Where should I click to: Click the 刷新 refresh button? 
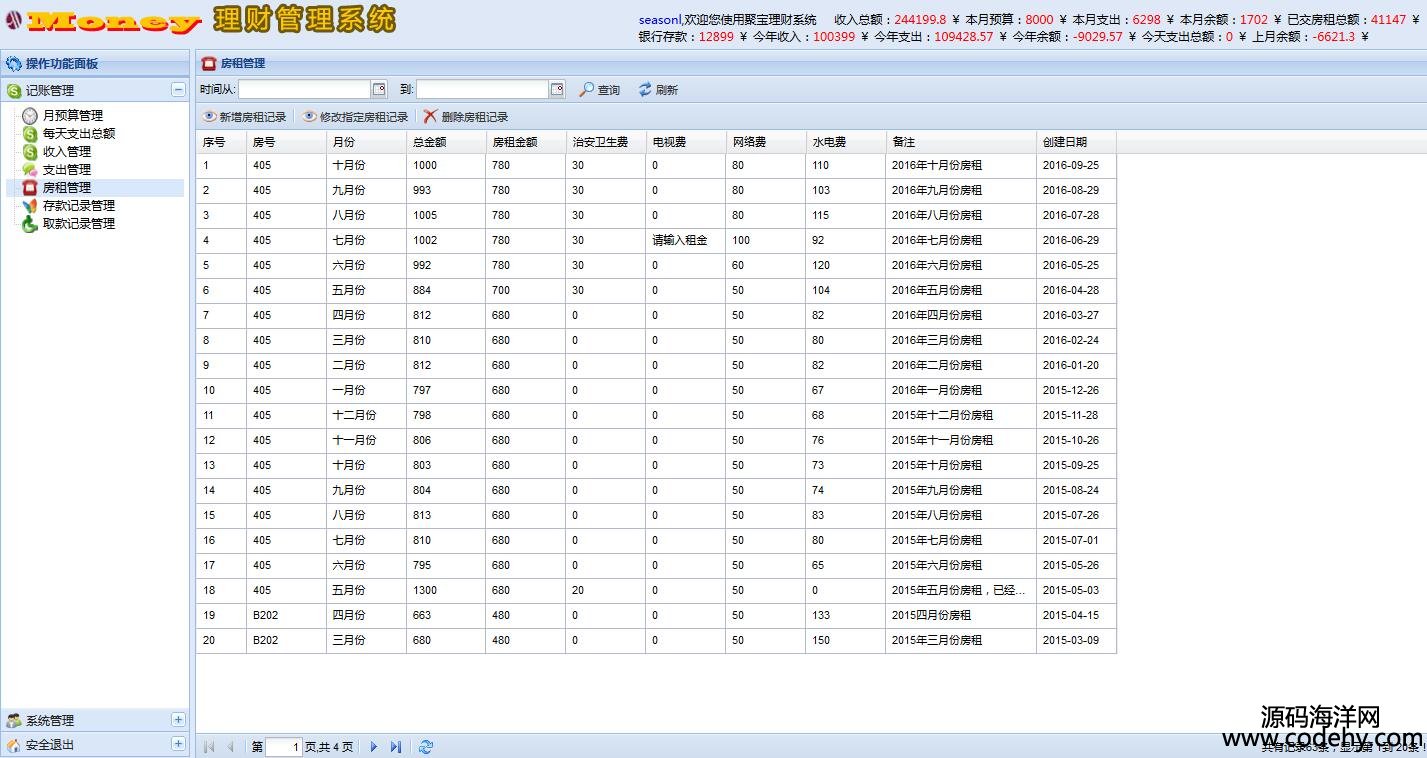click(x=658, y=90)
